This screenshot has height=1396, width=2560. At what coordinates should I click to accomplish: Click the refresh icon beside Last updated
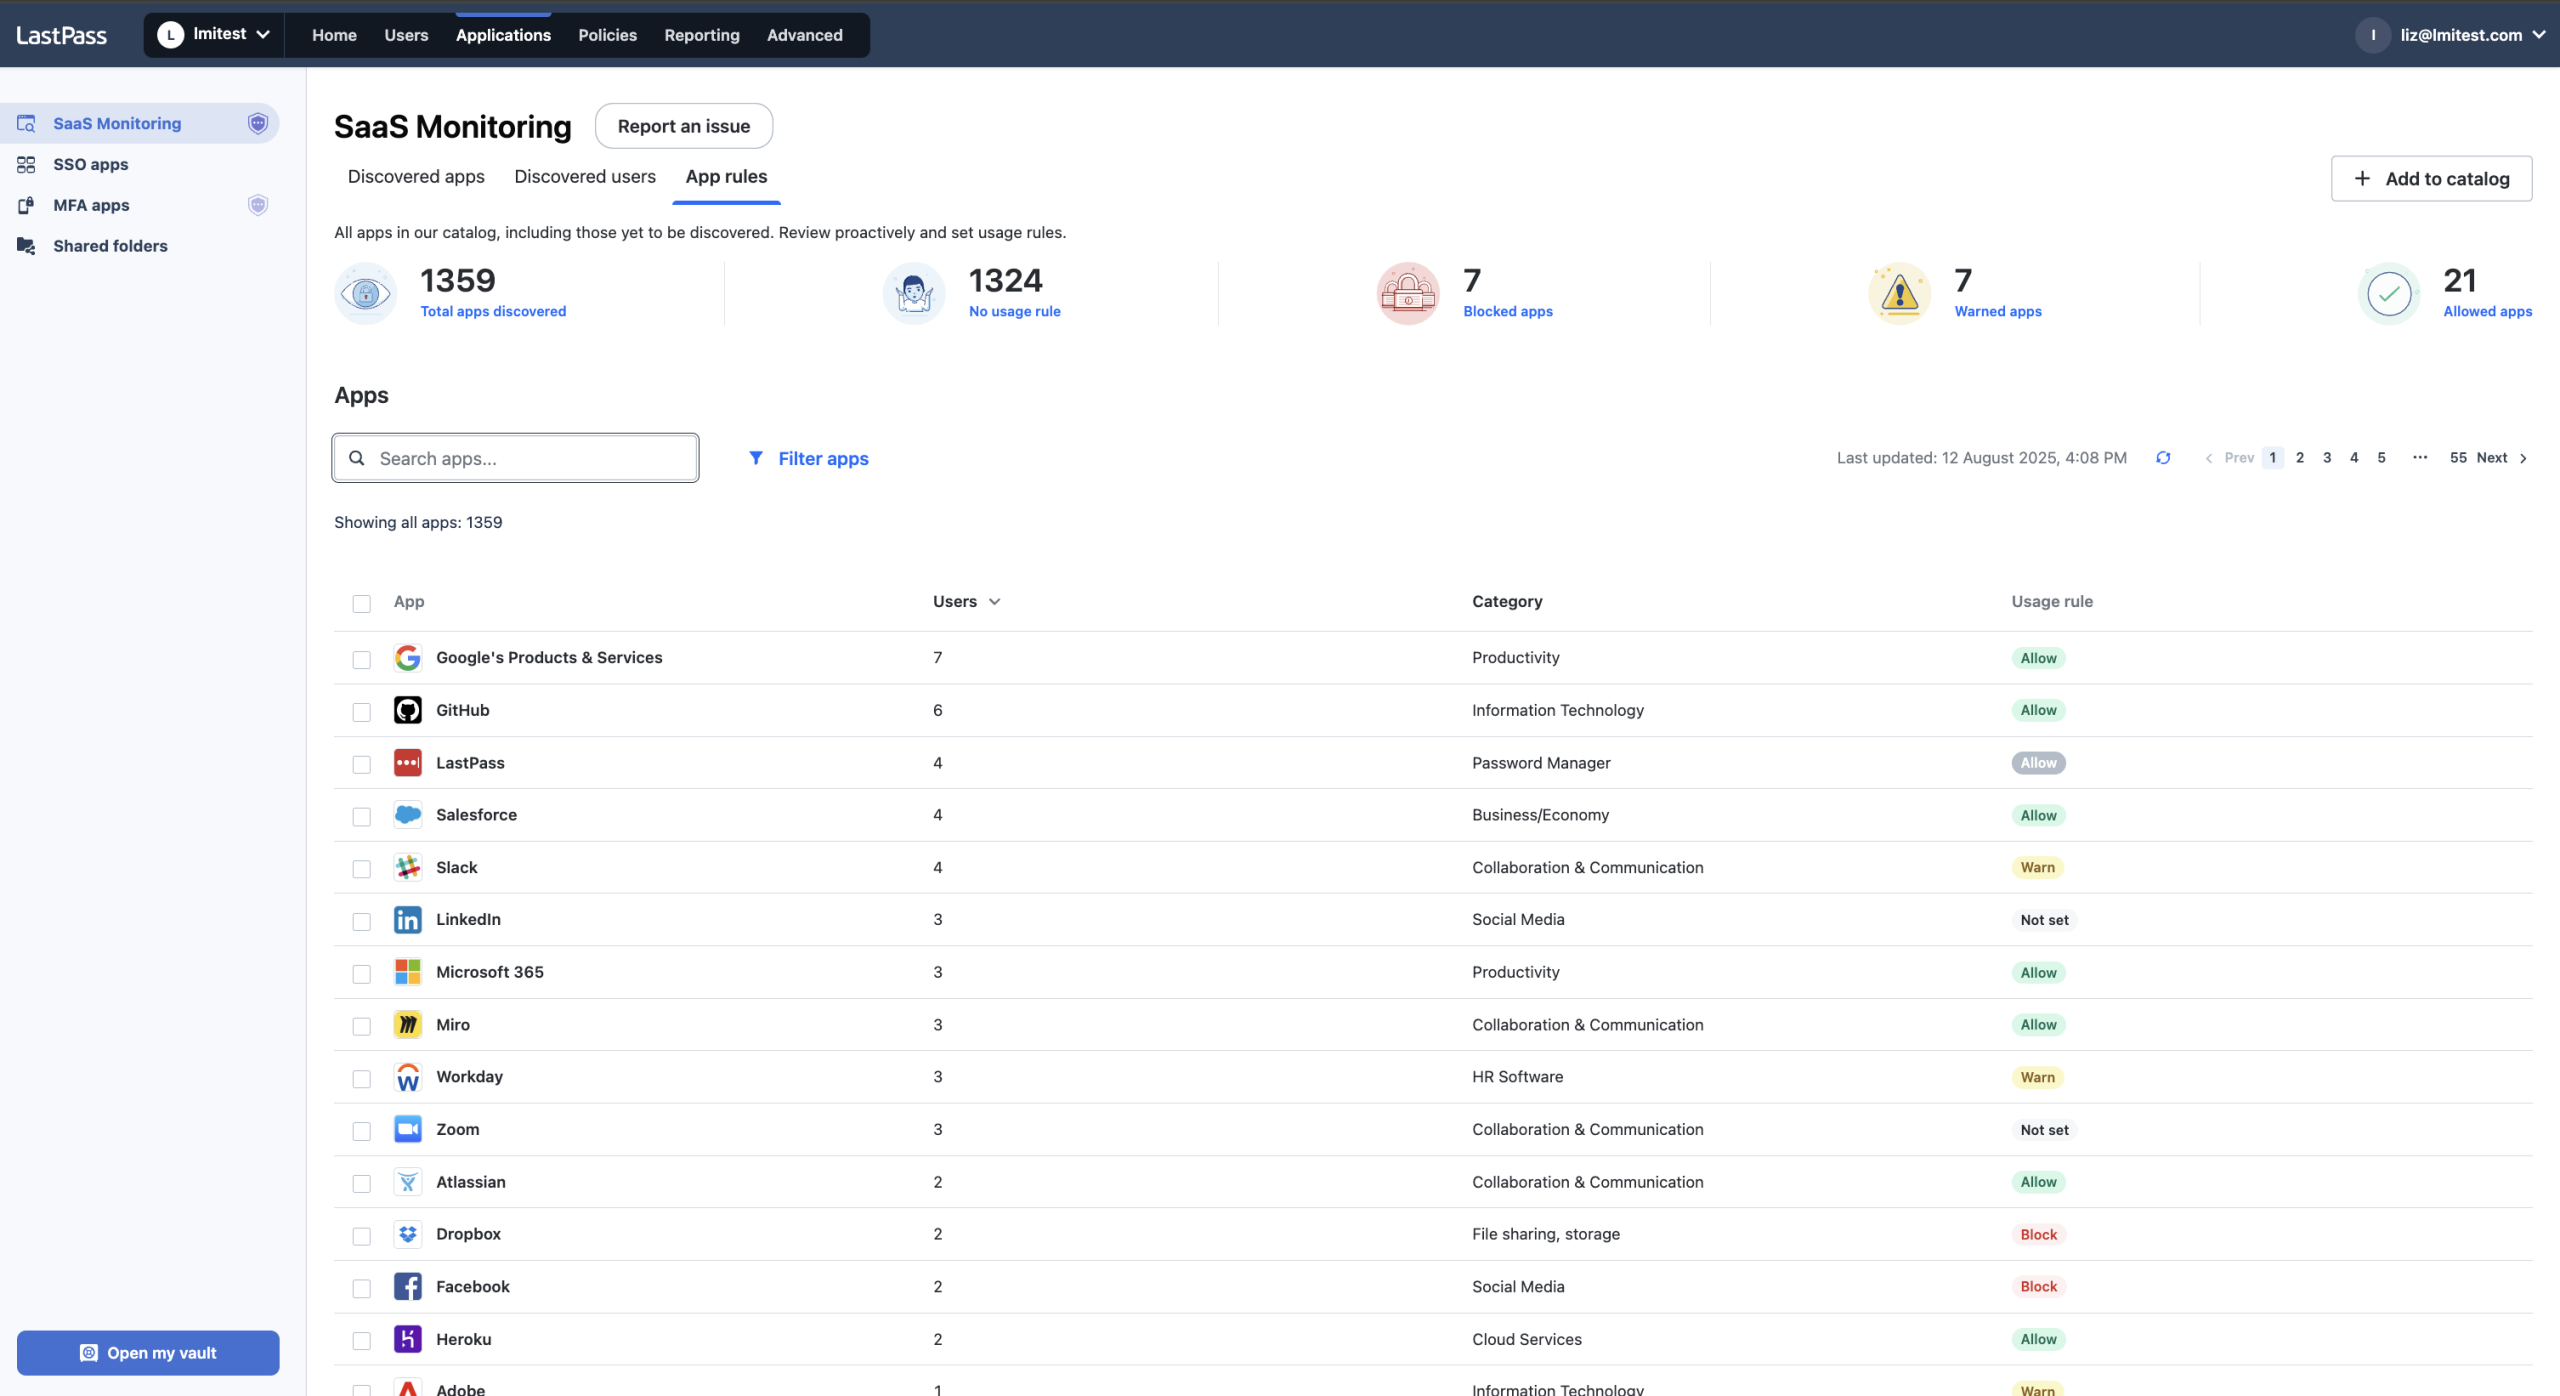pos(2163,458)
